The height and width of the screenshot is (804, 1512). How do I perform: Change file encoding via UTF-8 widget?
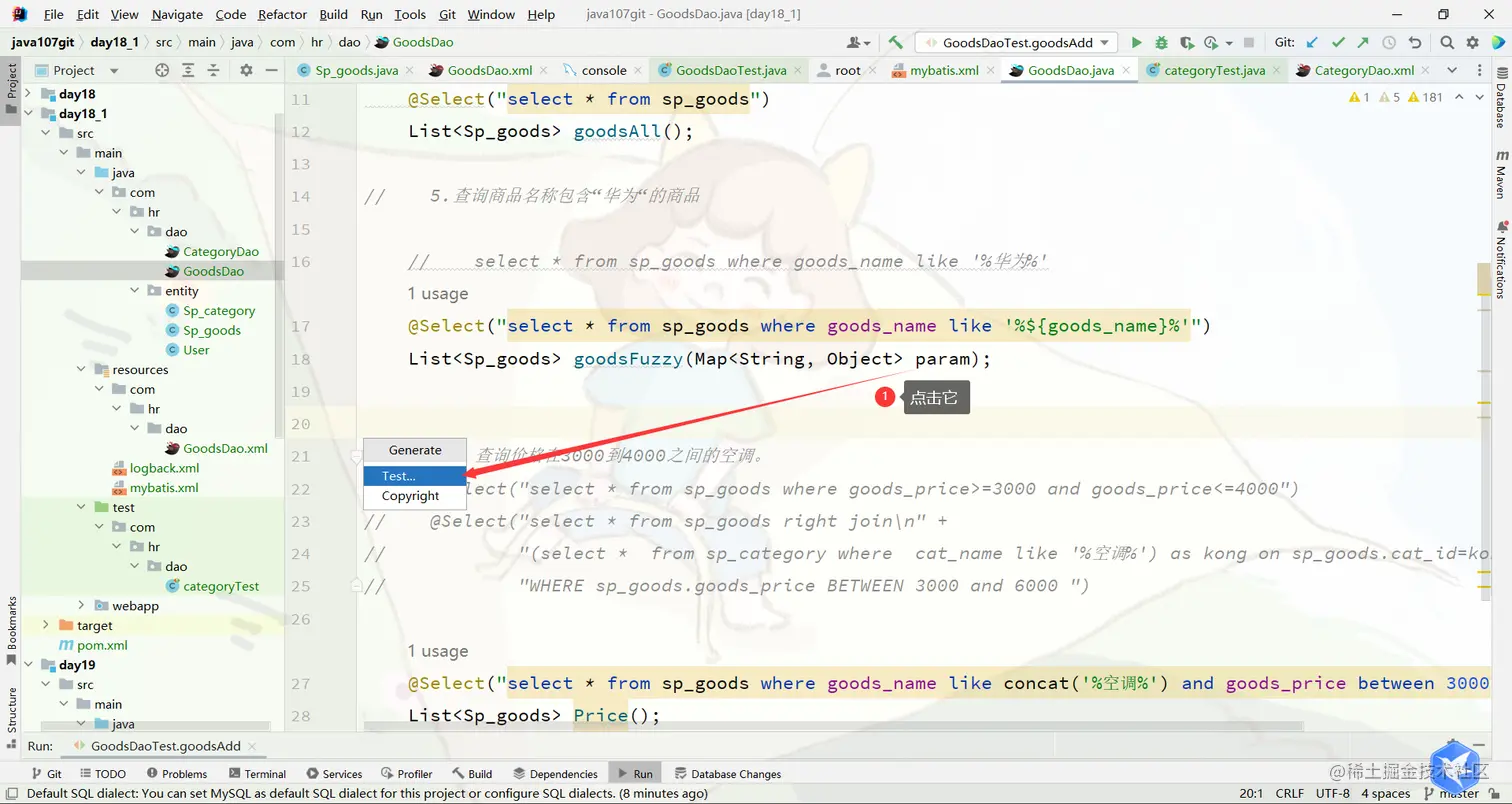coord(1332,793)
